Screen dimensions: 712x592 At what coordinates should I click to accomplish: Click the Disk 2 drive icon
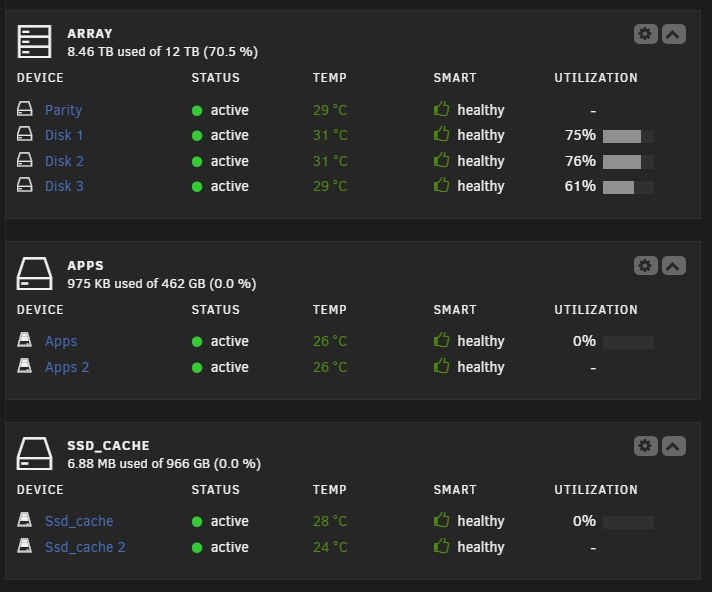[25, 161]
